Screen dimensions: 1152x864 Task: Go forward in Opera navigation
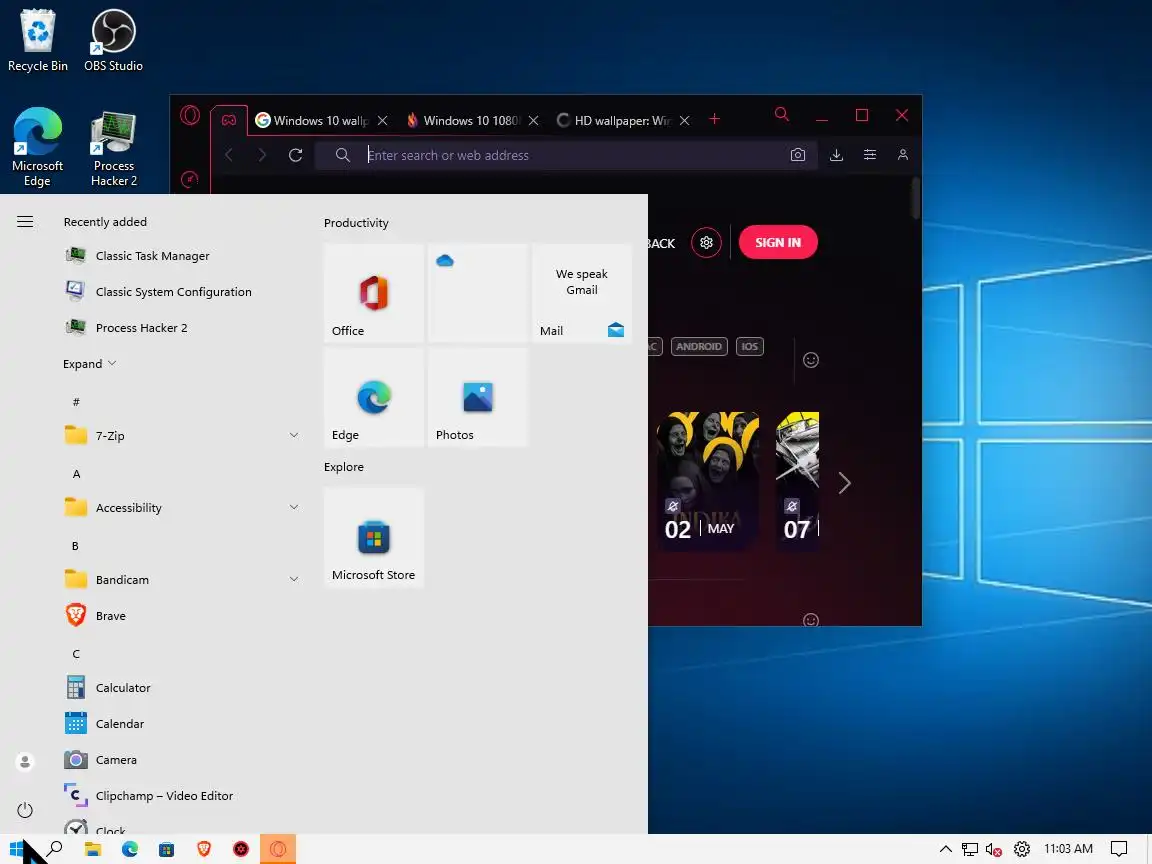click(262, 155)
